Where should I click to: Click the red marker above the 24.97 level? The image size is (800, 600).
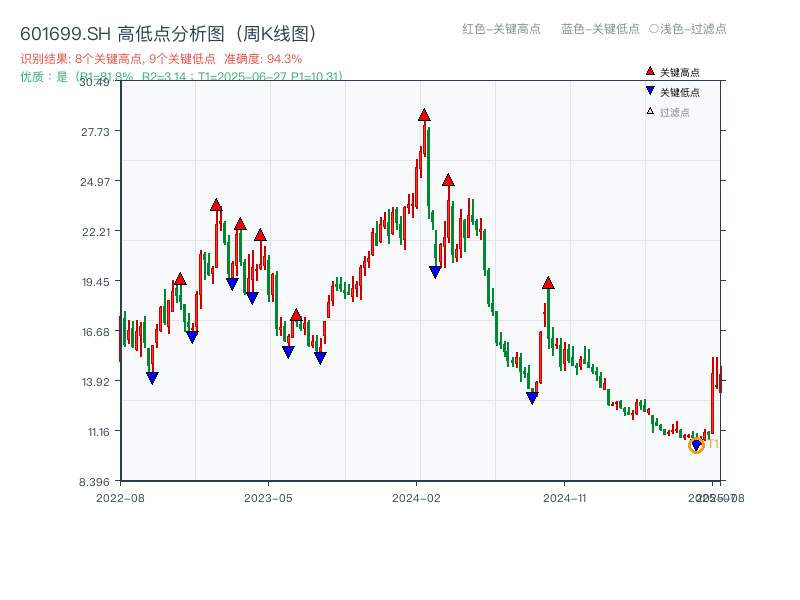coord(449,181)
